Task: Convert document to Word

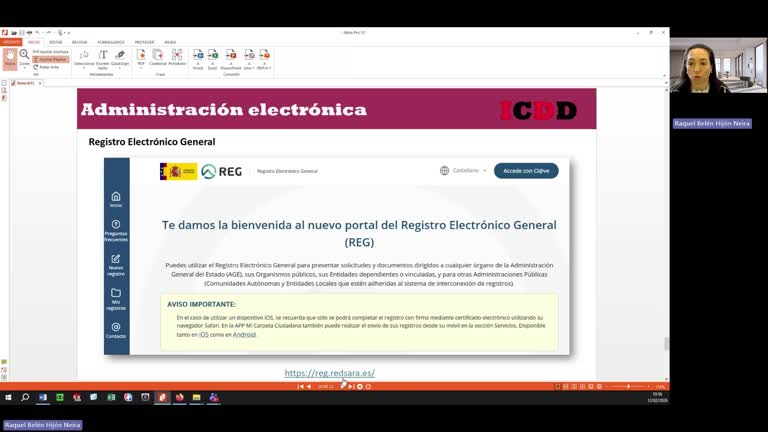Action: [x=198, y=59]
